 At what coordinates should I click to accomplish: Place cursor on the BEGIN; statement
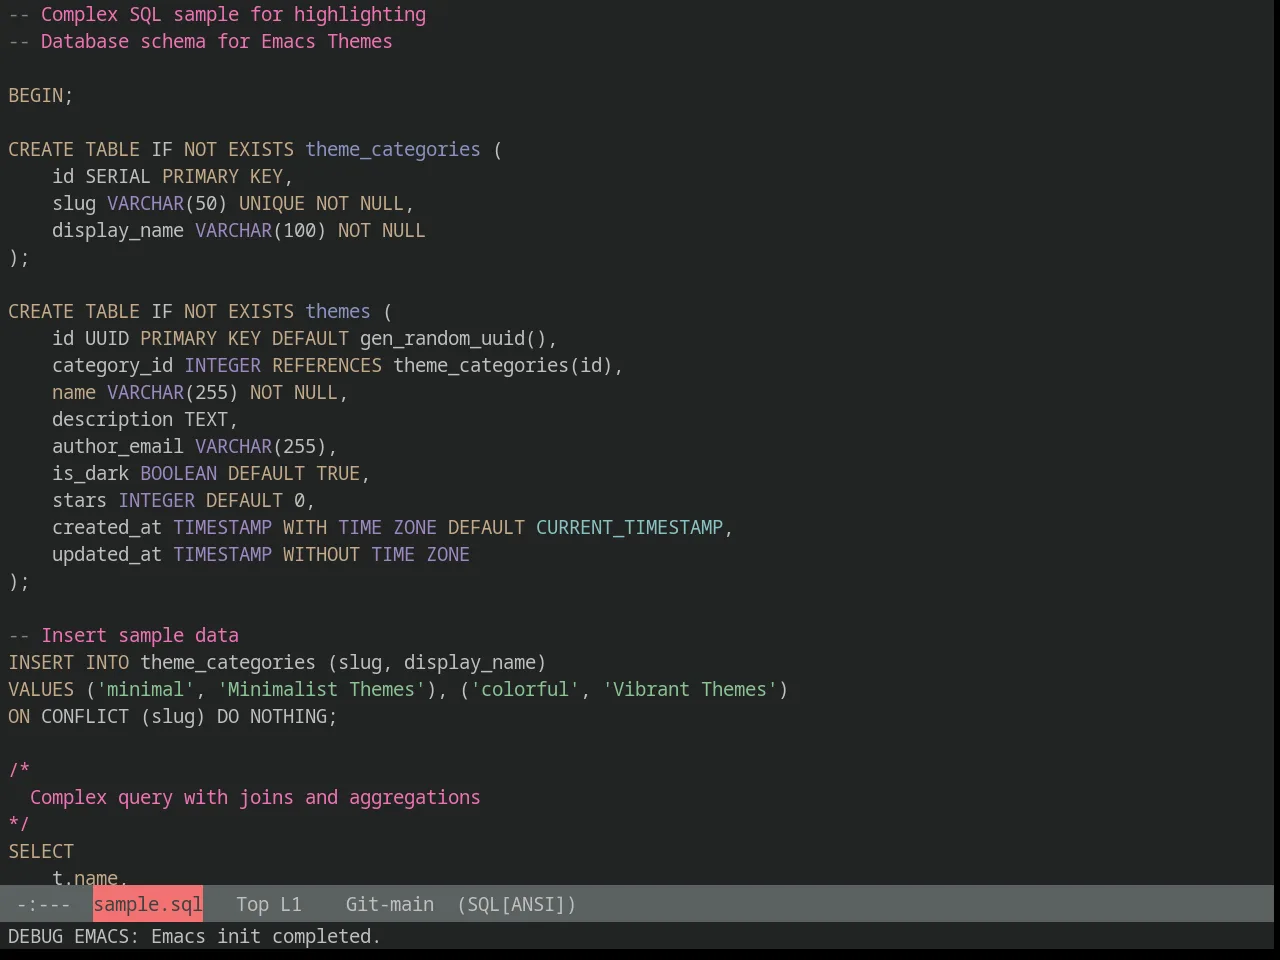(41, 95)
